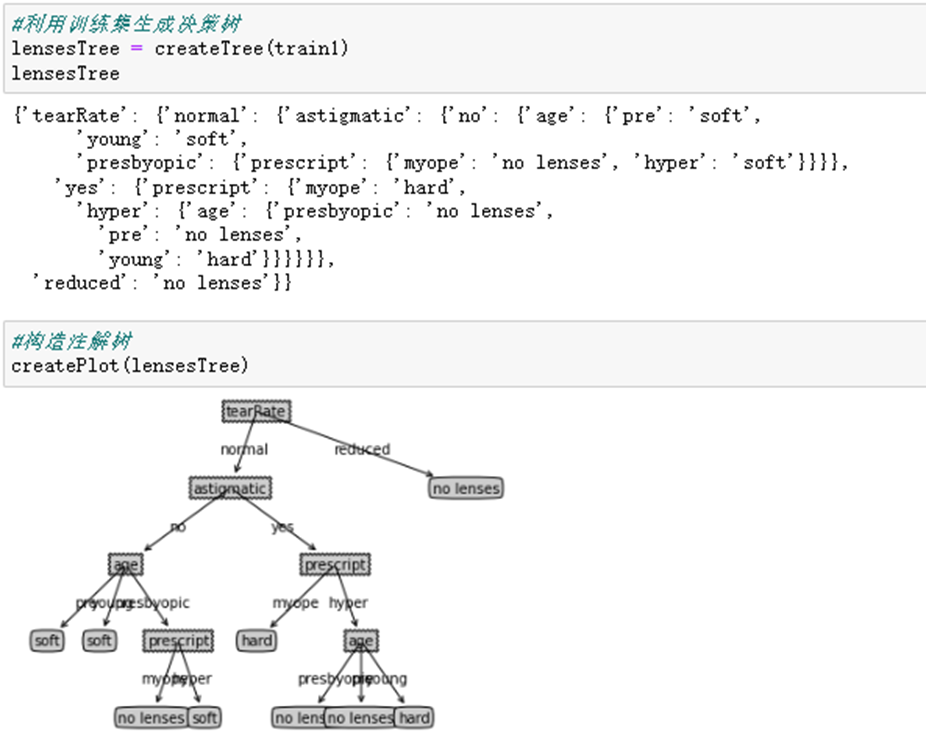Click the standalone 'lensesTree' line in first cell

[66, 73]
